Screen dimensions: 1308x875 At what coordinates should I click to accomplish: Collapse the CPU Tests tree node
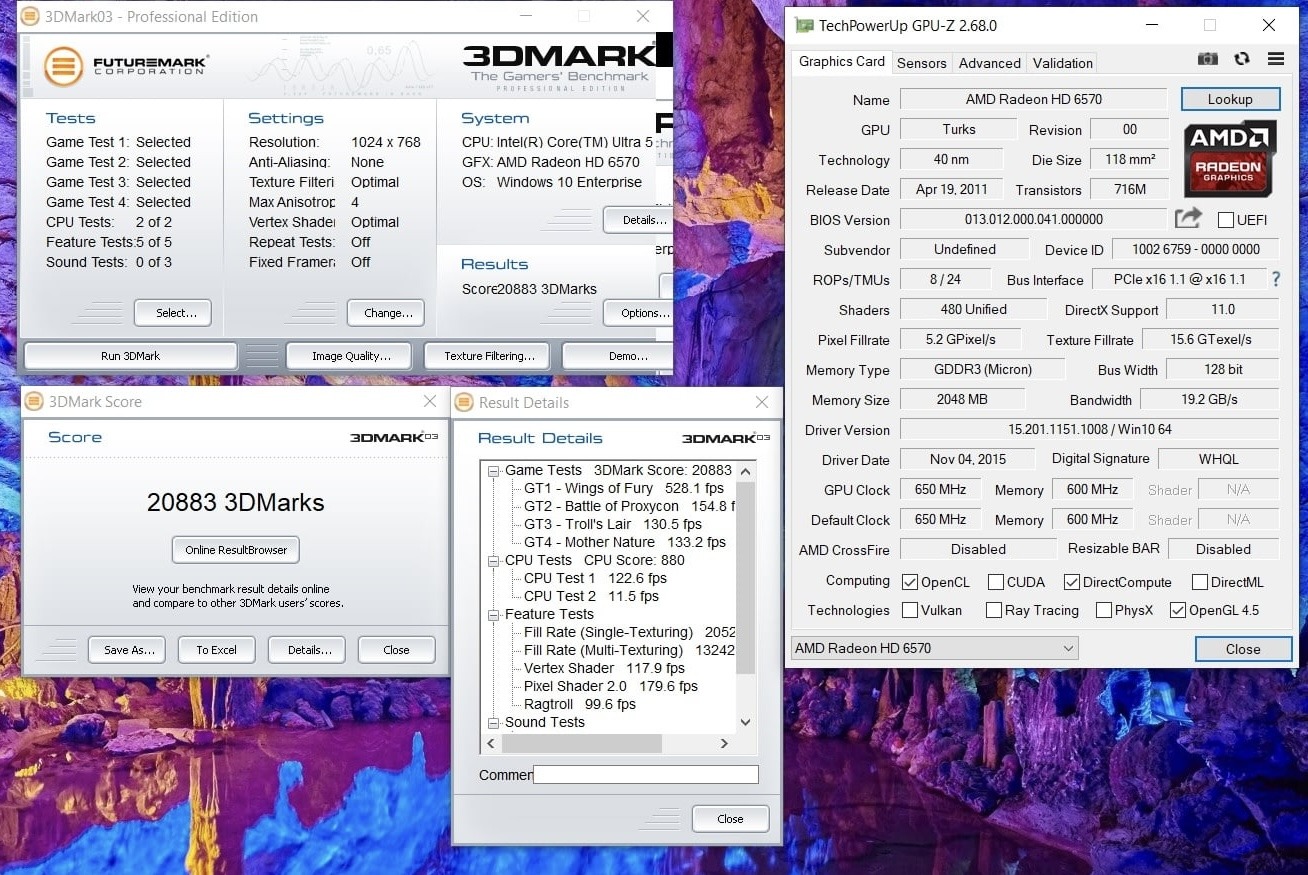pos(494,560)
